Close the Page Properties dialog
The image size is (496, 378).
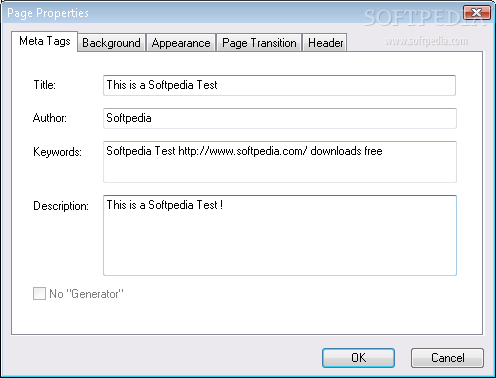pos(477,13)
